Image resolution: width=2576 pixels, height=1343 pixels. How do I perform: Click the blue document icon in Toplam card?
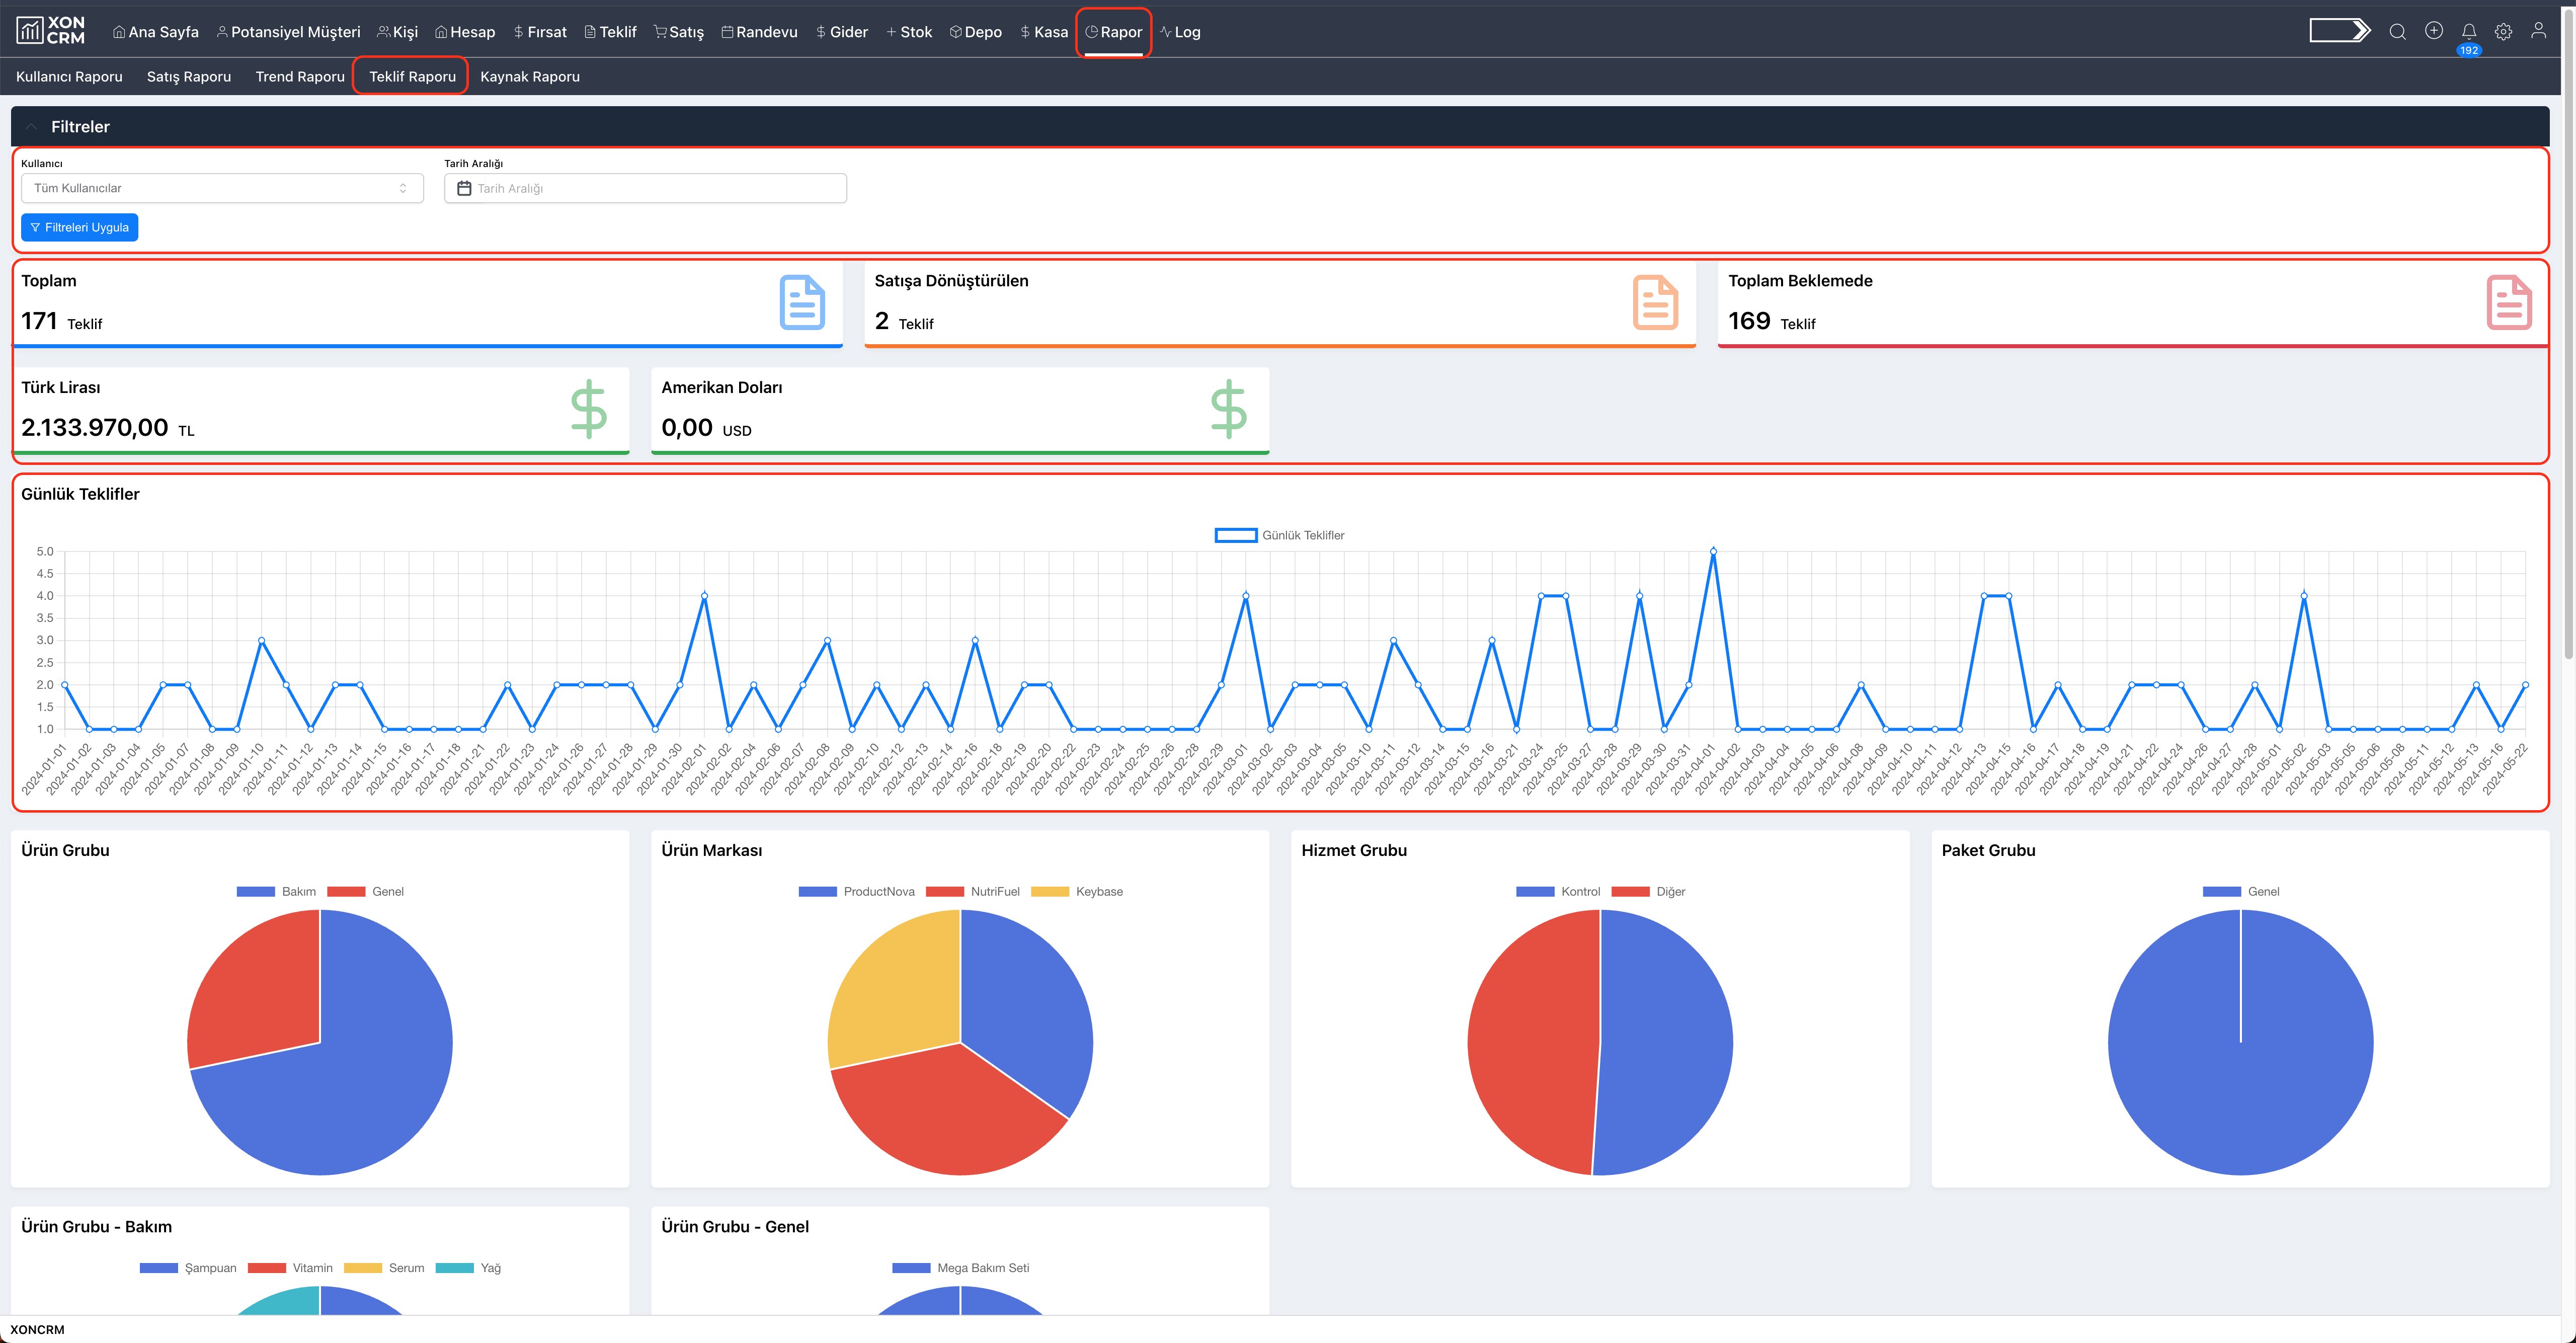[802, 302]
